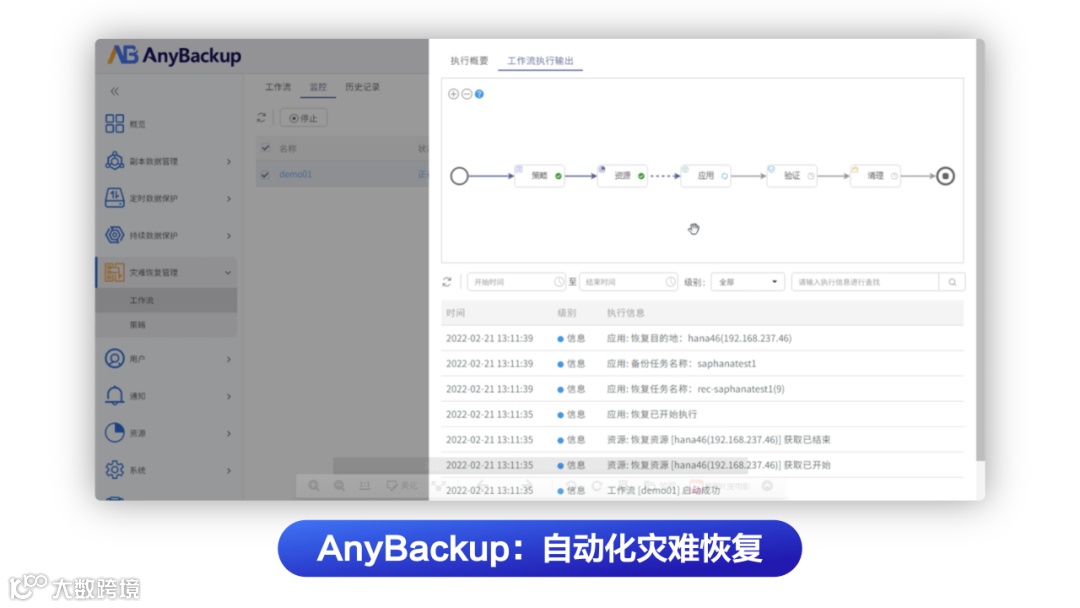Open the 持续数据保护 hexagon icon
Screen dimensions: 1080x608
pos(114,235)
